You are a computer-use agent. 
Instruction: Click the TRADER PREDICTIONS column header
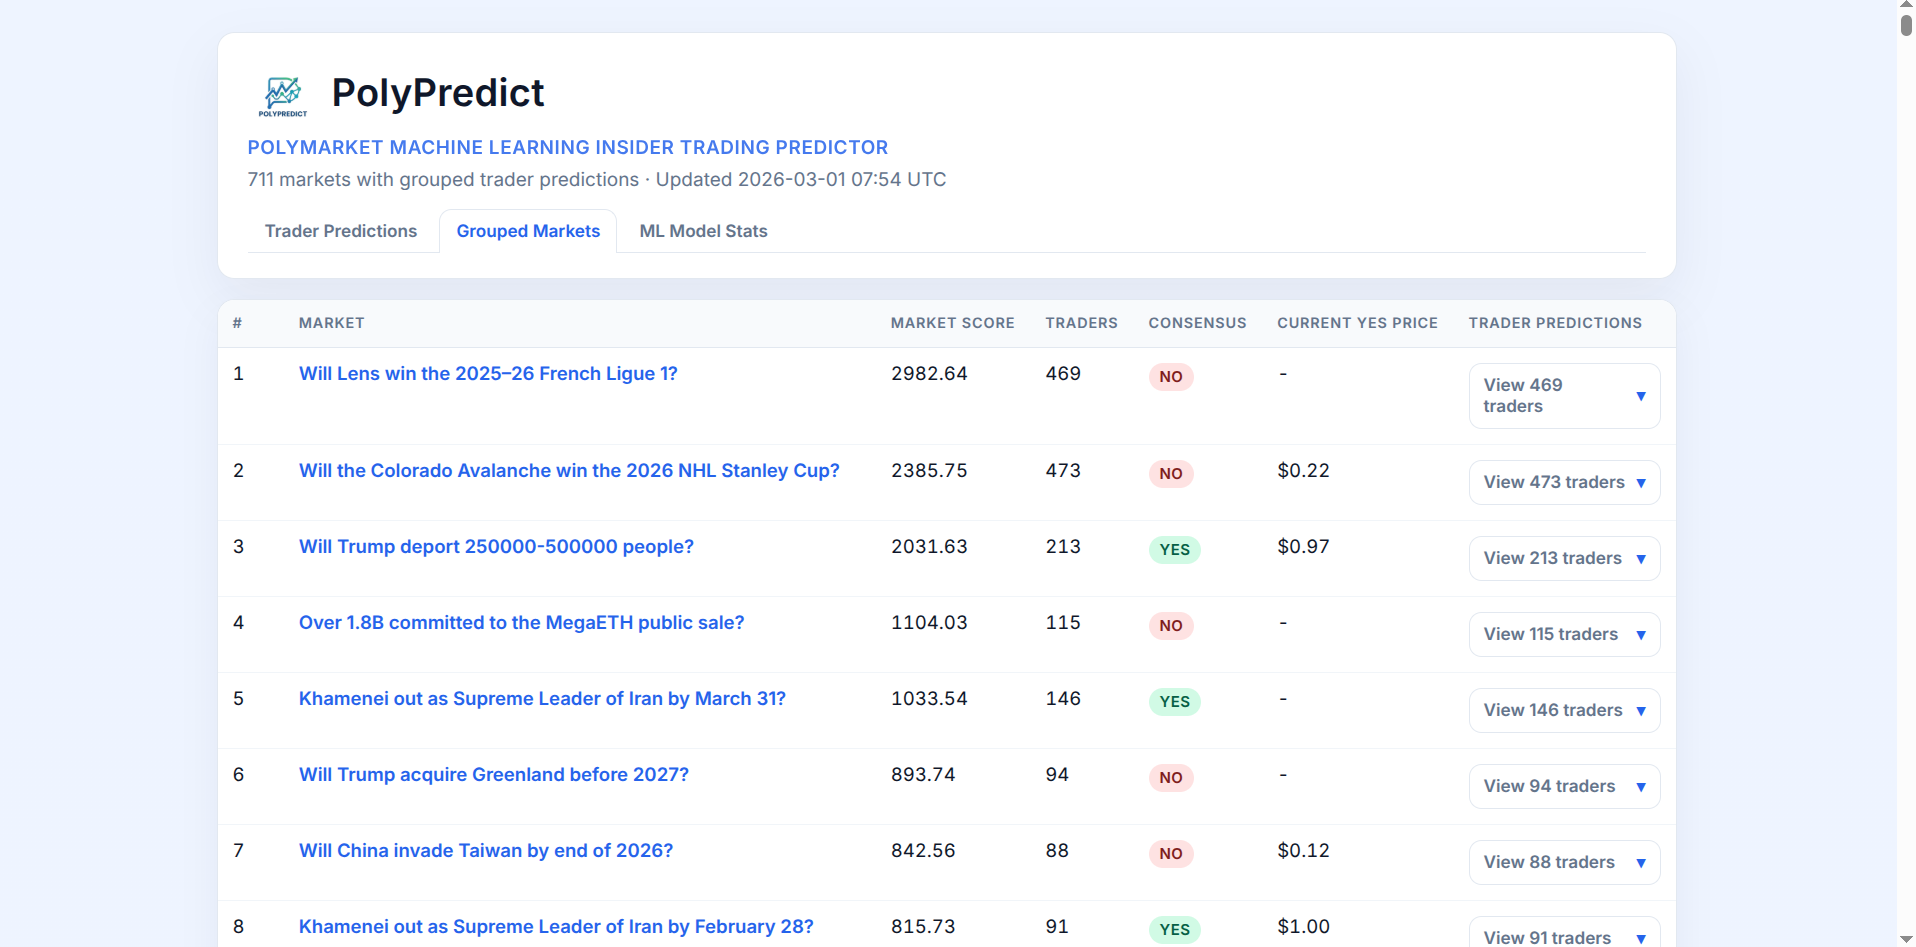point(1555,323)
